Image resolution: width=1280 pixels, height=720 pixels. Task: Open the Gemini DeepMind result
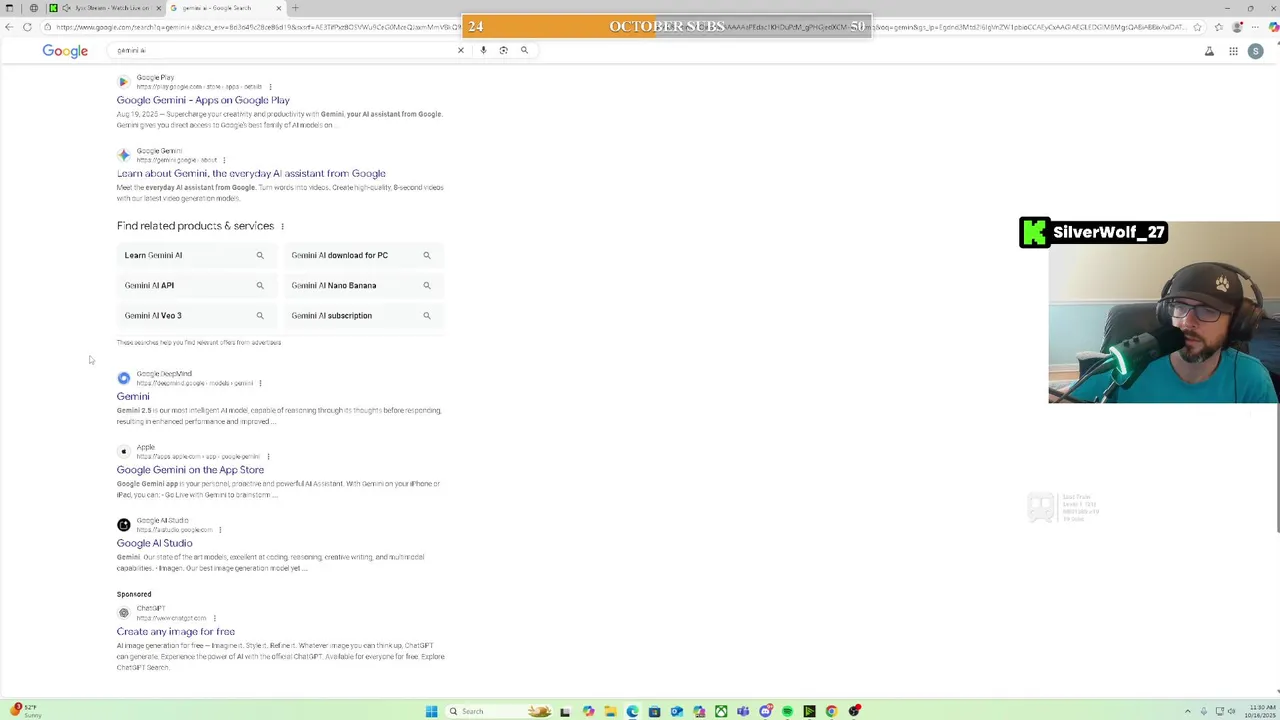point(133,396)
